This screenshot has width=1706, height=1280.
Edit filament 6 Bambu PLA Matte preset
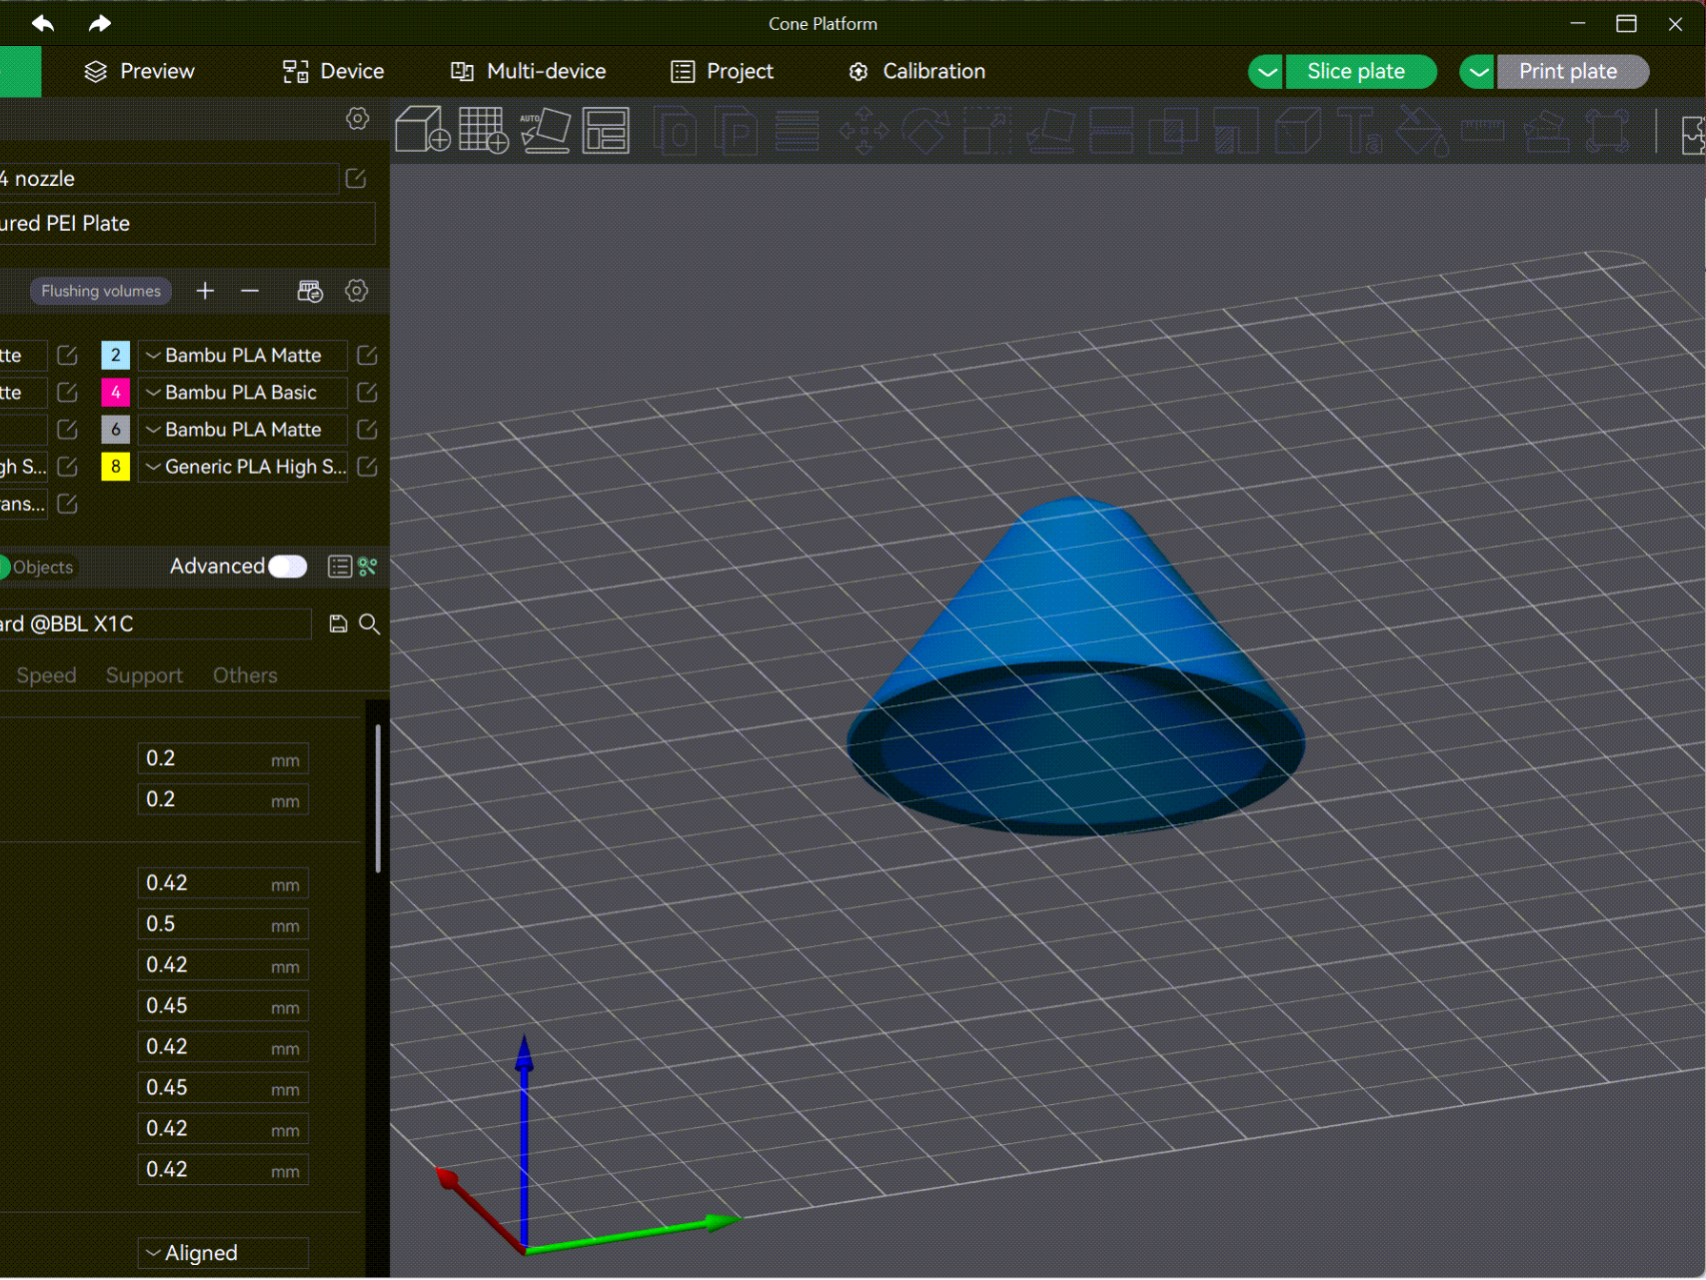tap(367, 429)
